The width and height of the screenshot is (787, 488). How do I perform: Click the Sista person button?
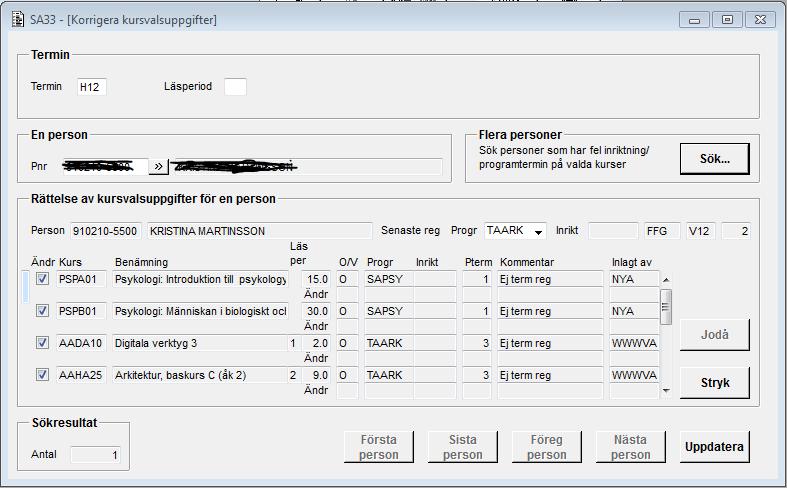pos(463,446)
